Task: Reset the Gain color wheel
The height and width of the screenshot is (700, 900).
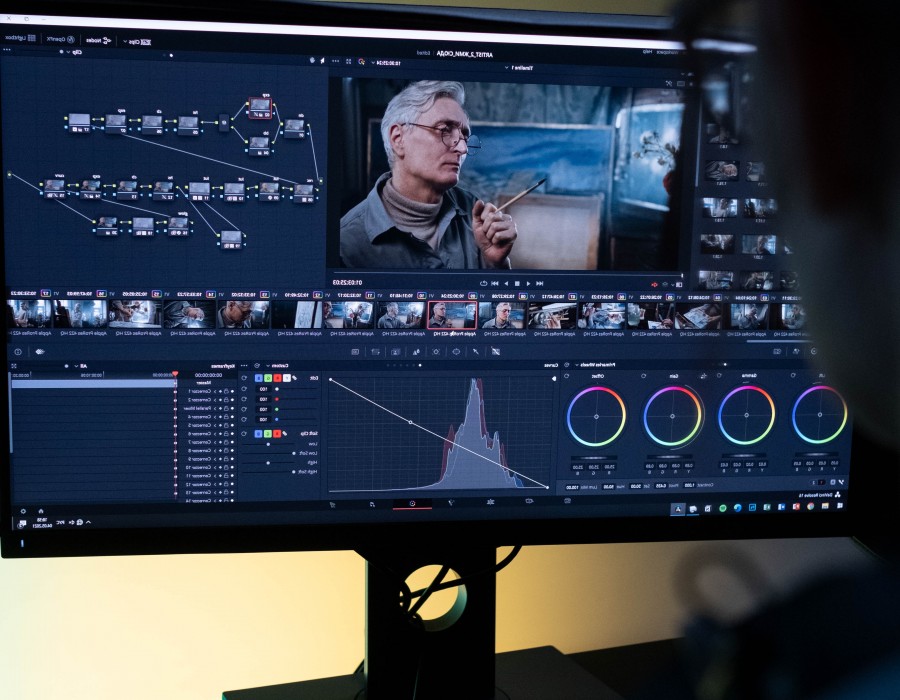Action: coord(643,377)
